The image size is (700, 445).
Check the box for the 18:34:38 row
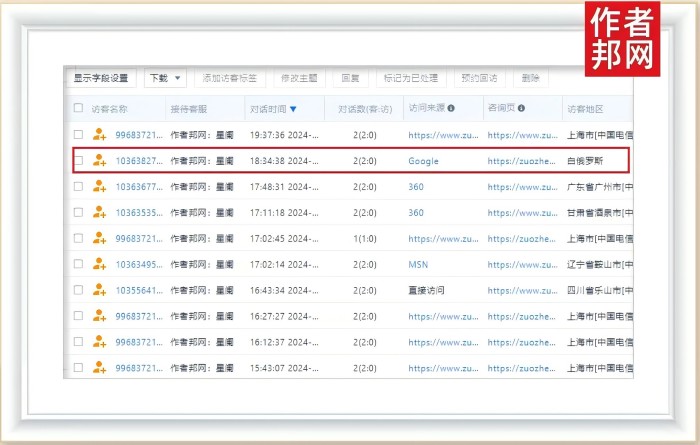click(x=78, y=160)
